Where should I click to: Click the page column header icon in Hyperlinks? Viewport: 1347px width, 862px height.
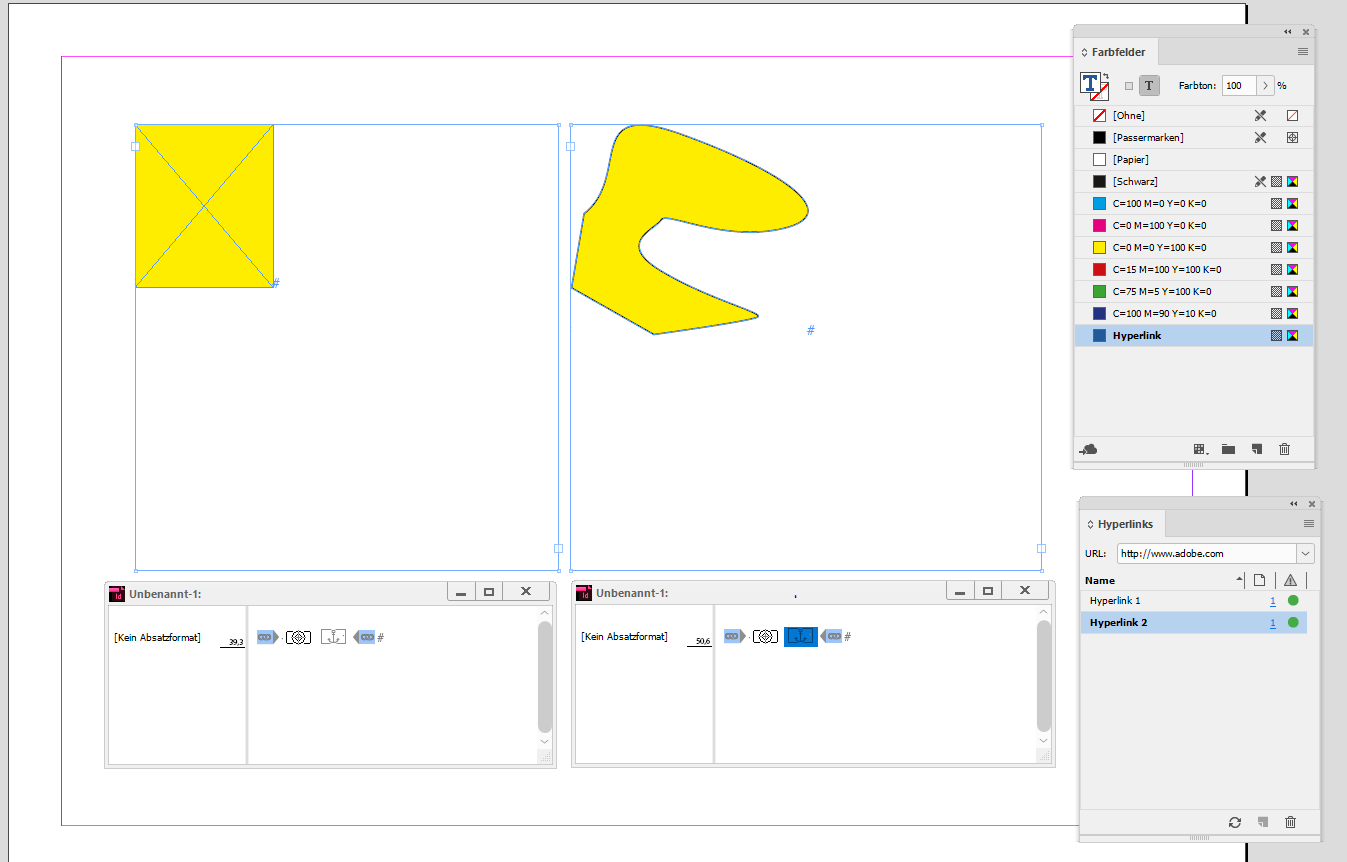pyautogui.click(x=1260, y=580)
